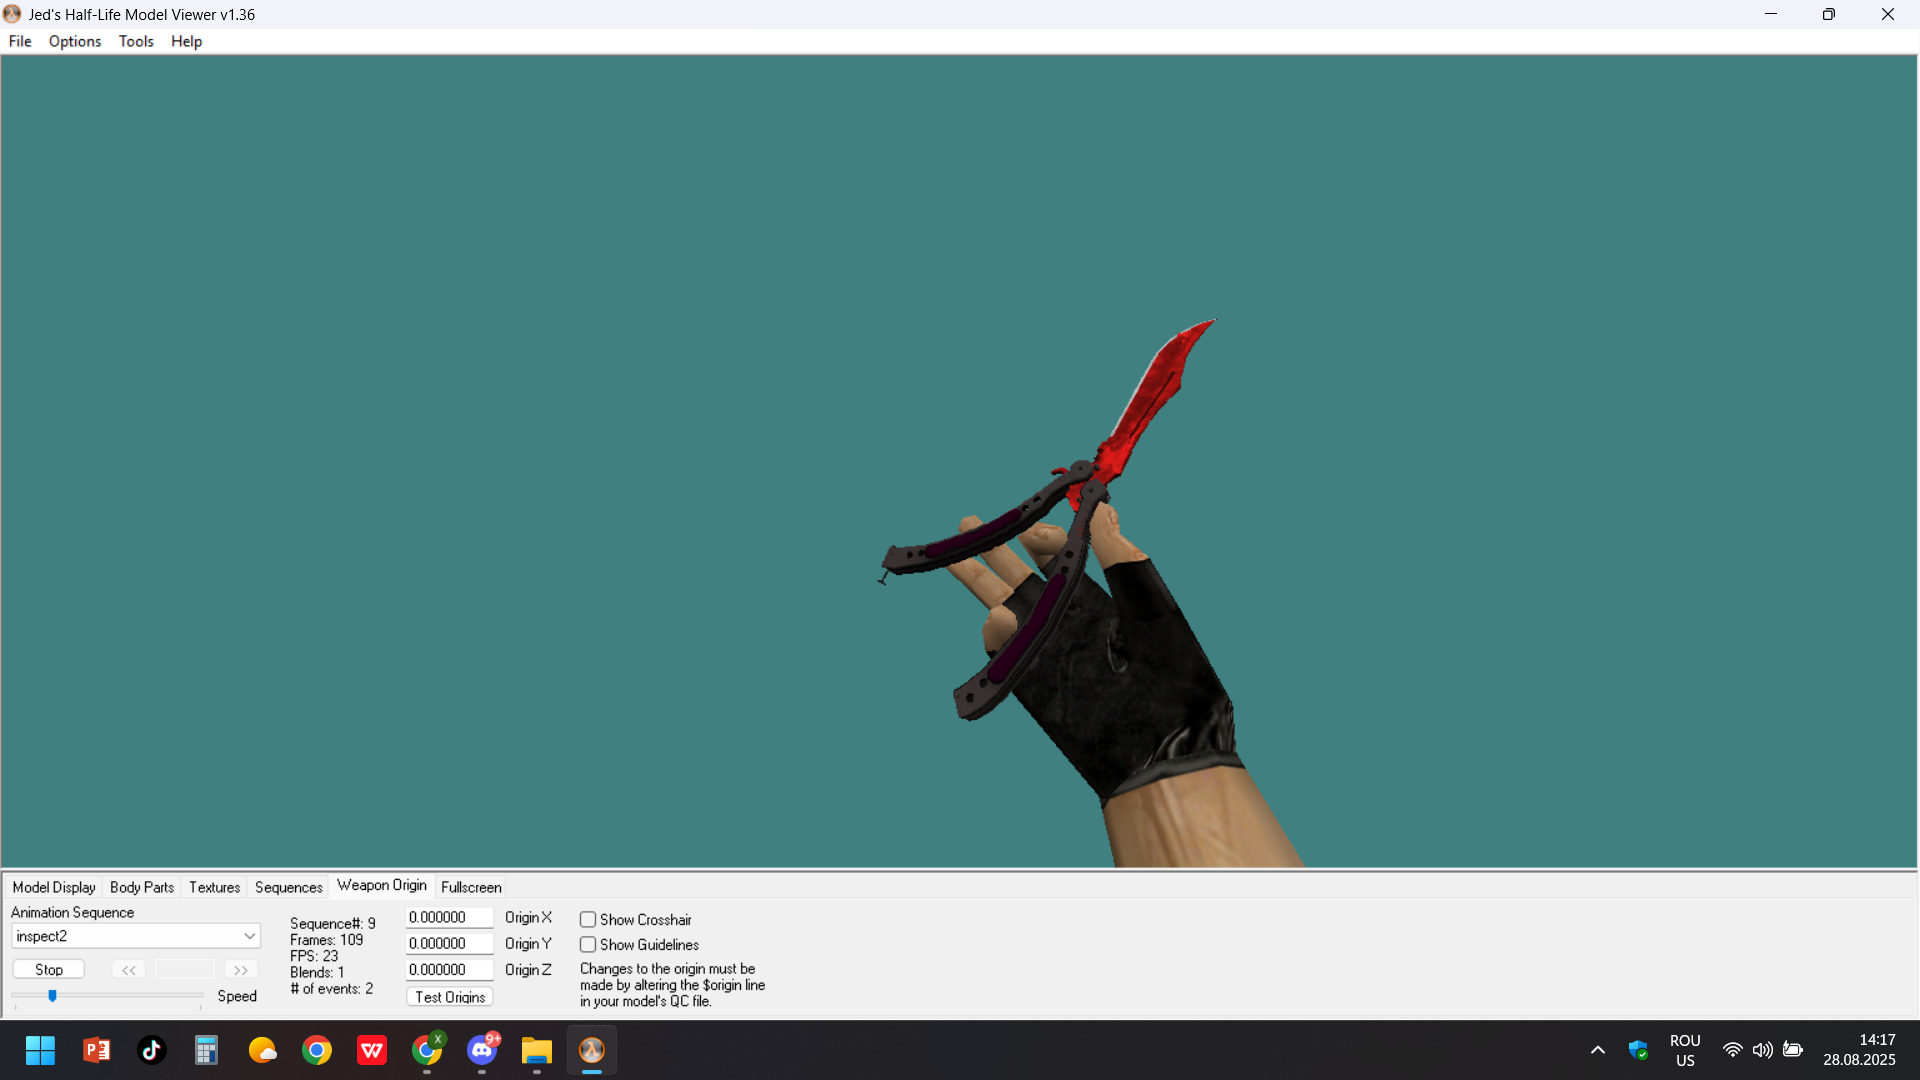Open the Calculator taskbar icon
The image size is (1920, 1080).
coord(206,1050)
